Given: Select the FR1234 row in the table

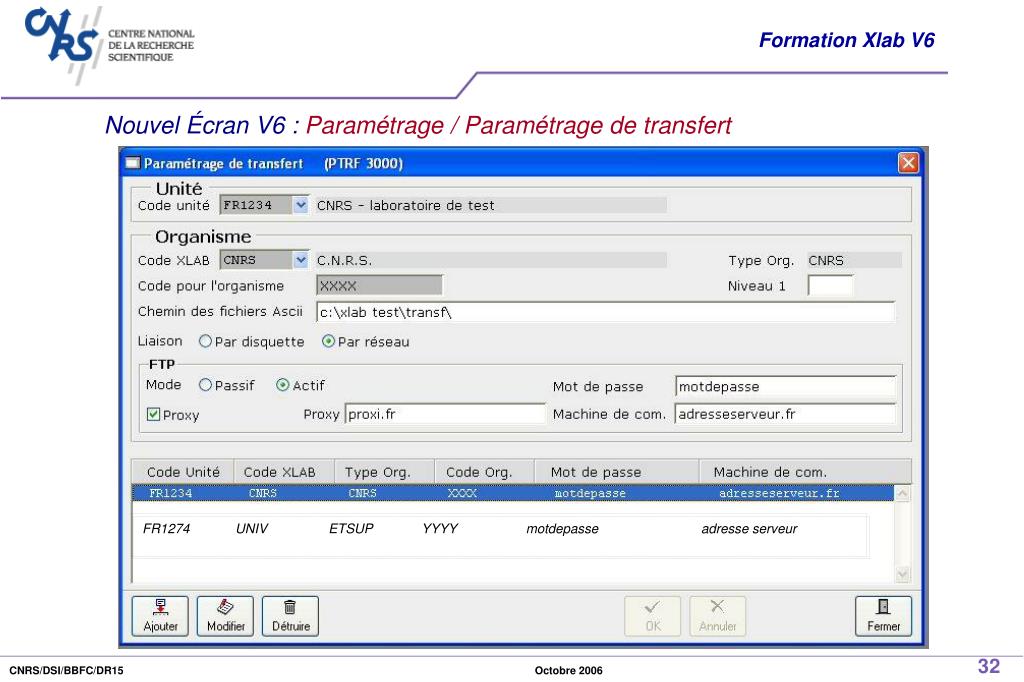Looking at the screenshot, I should (513, 493).
